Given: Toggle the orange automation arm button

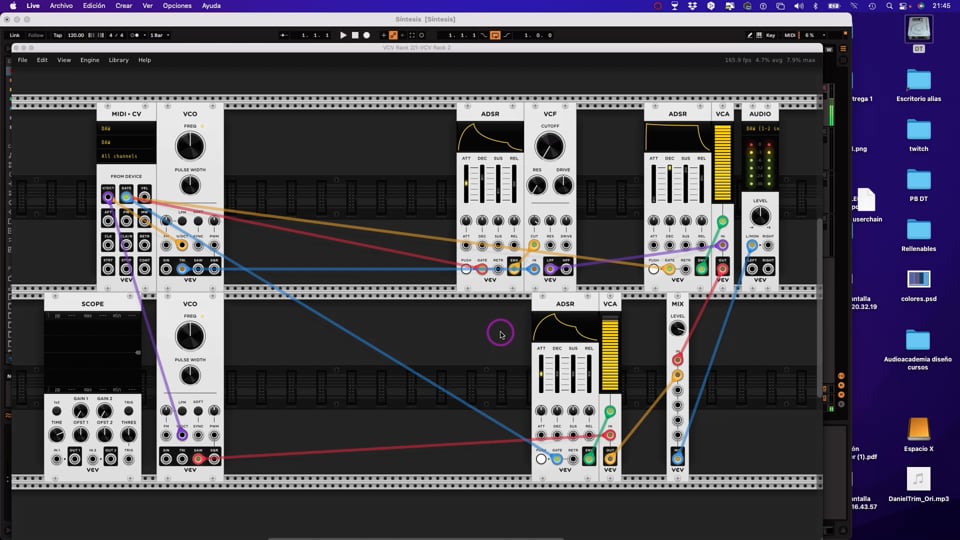Looking at the screenshot, I should click(x=393, y=36).
